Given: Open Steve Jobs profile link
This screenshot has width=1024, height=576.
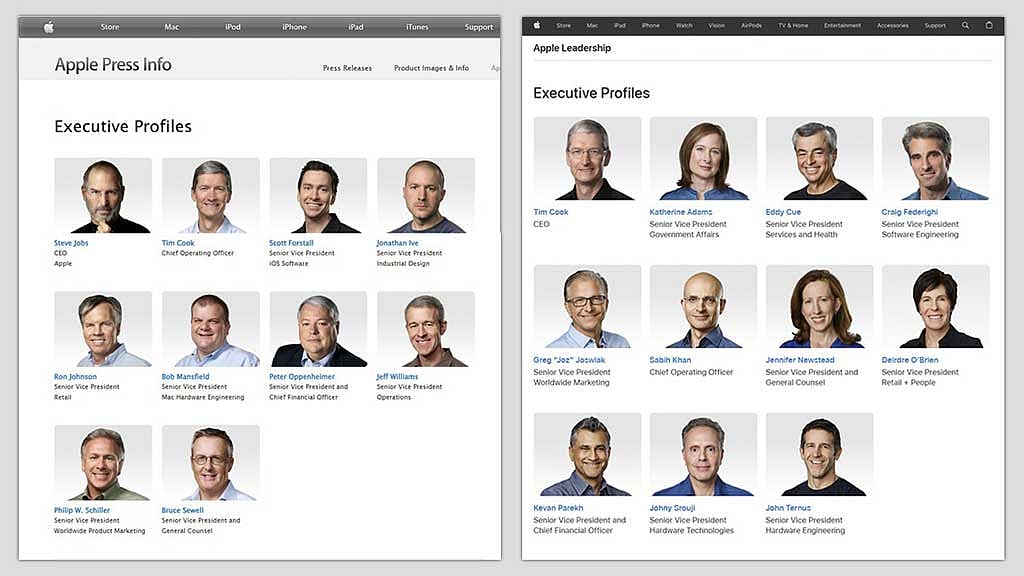Looking at the screenshot, I should coord(71,243).
